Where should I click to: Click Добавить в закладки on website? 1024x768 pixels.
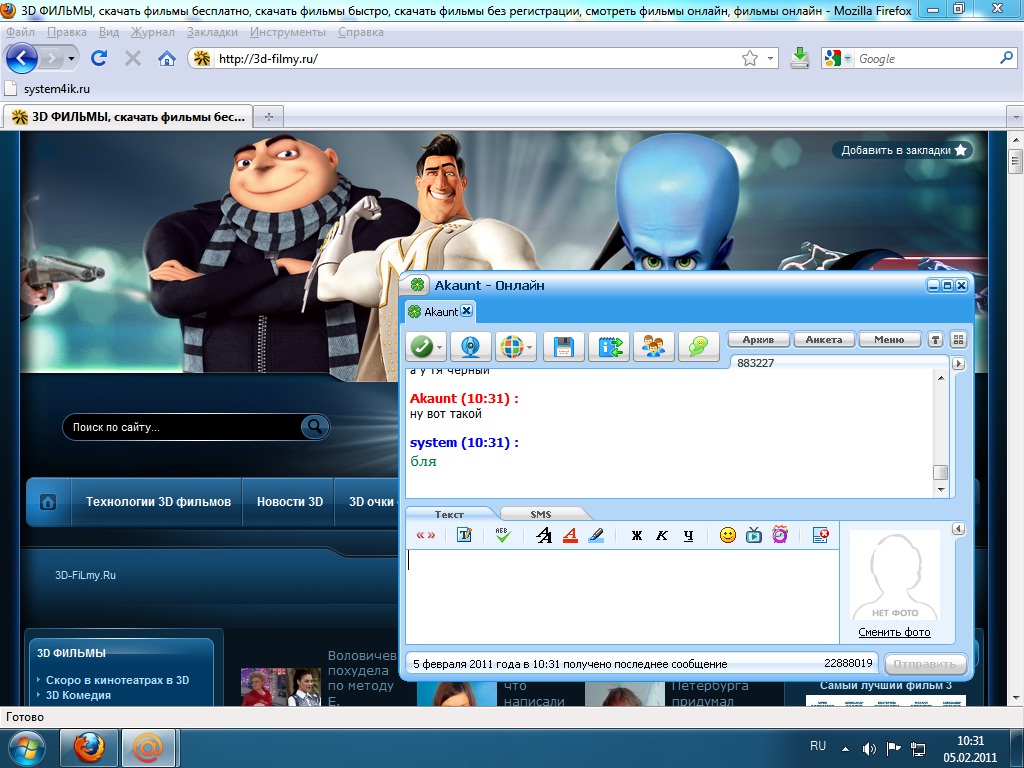[903, 150]
